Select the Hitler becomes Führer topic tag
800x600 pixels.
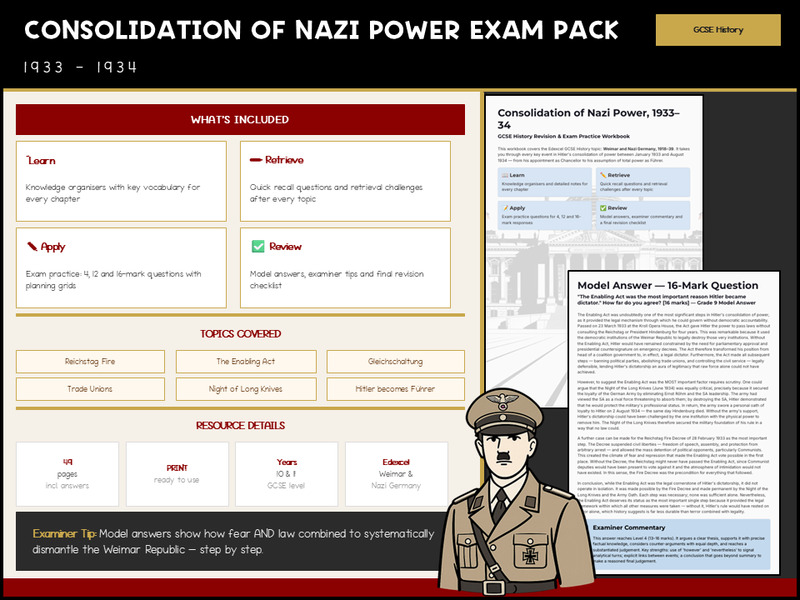[x=395, y=389]
